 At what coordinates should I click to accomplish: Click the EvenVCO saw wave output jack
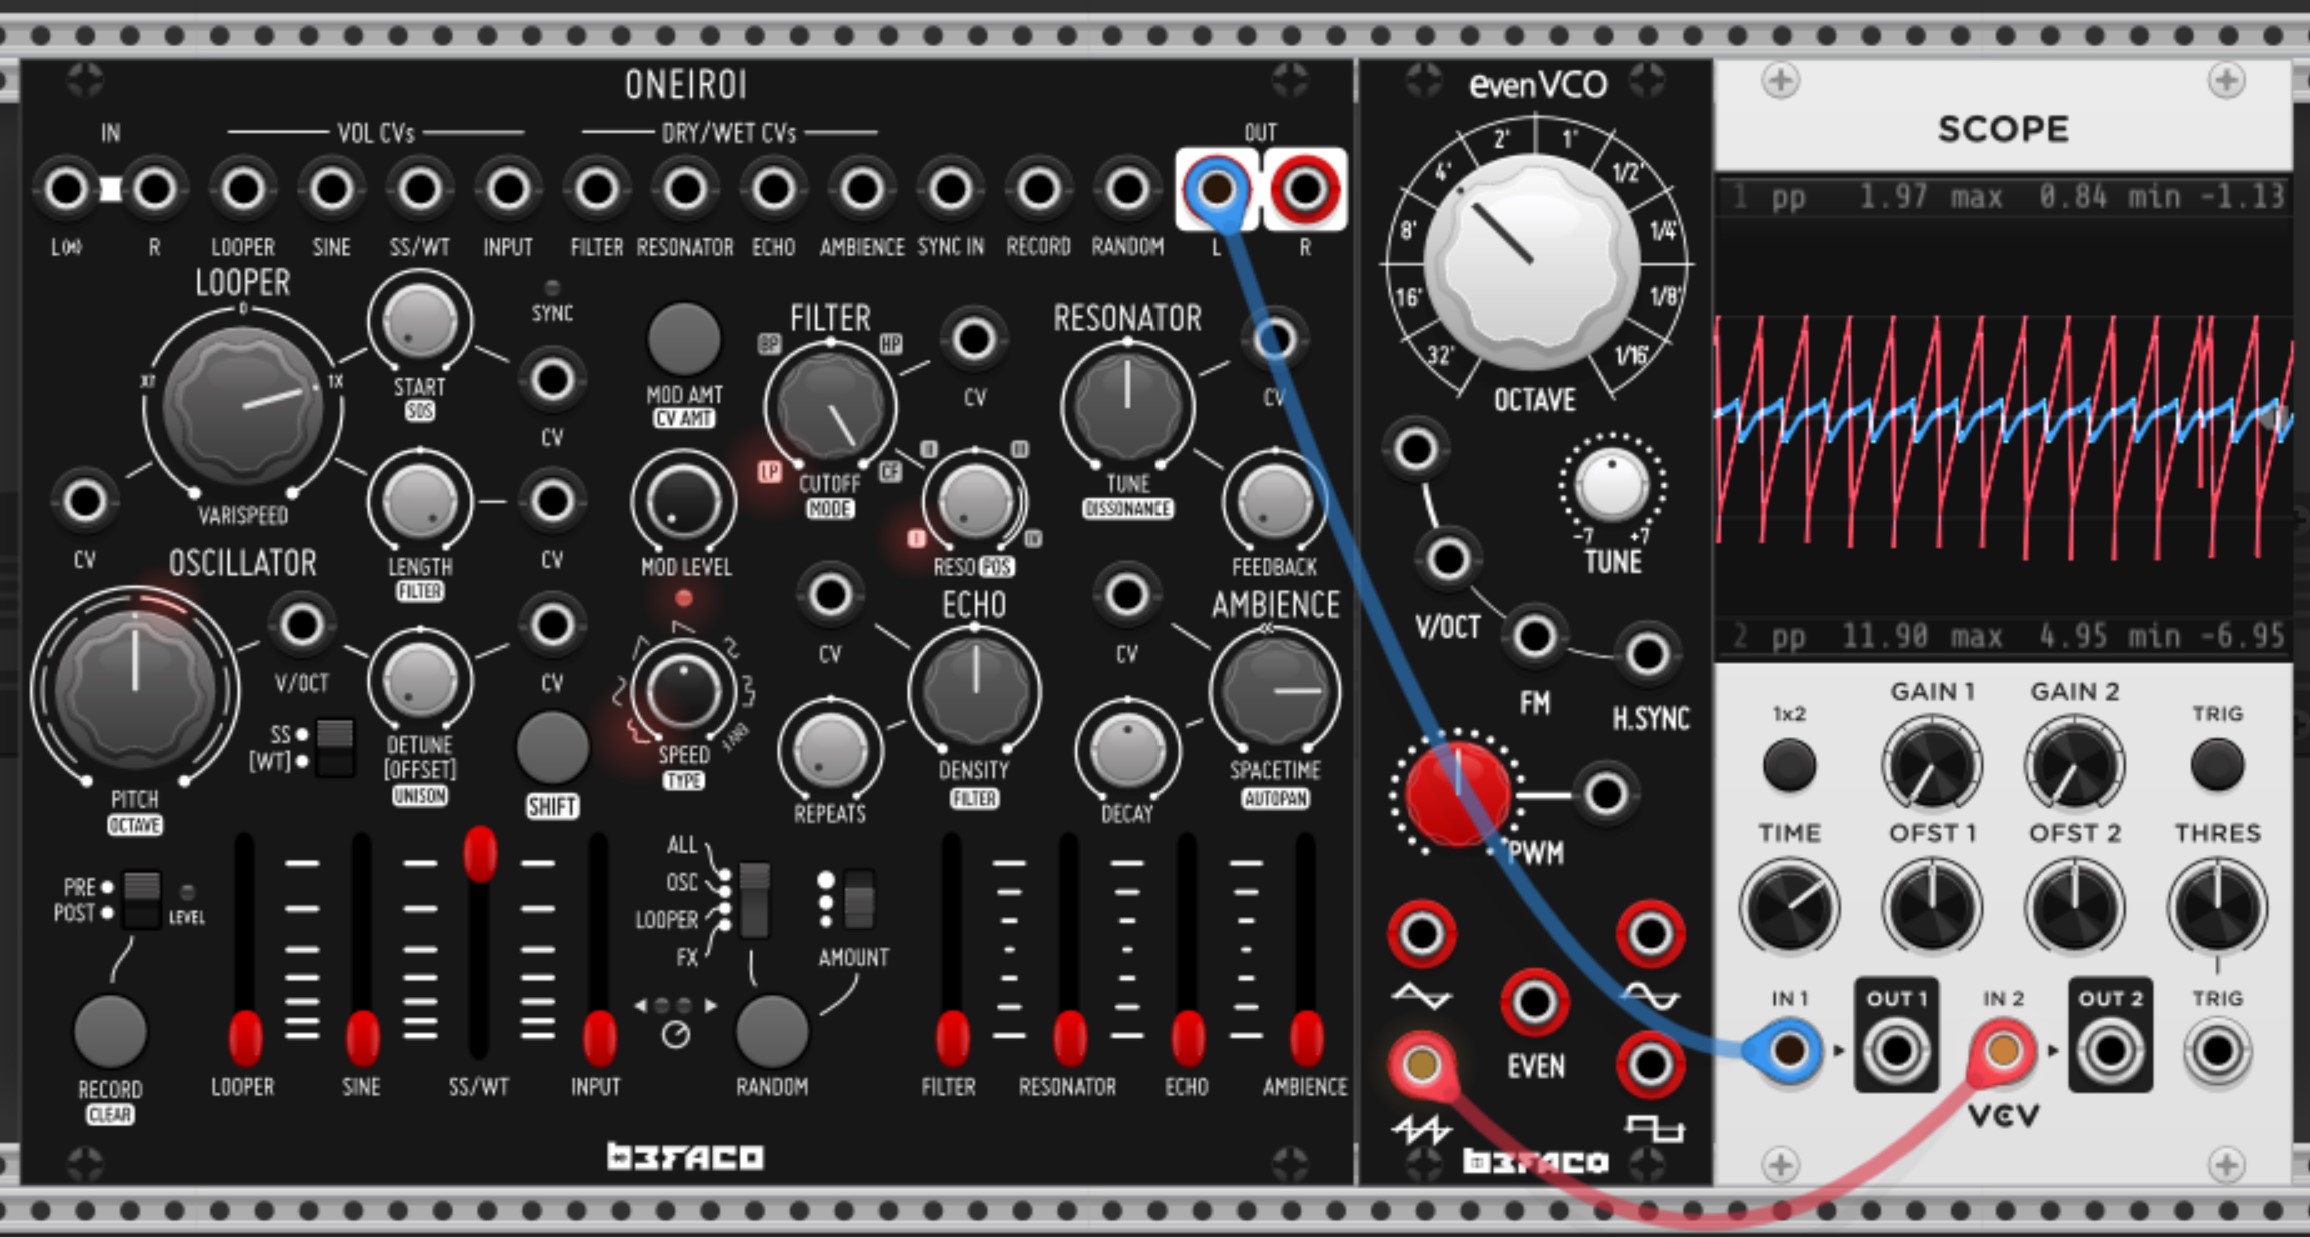(x=1421, y=1065)
